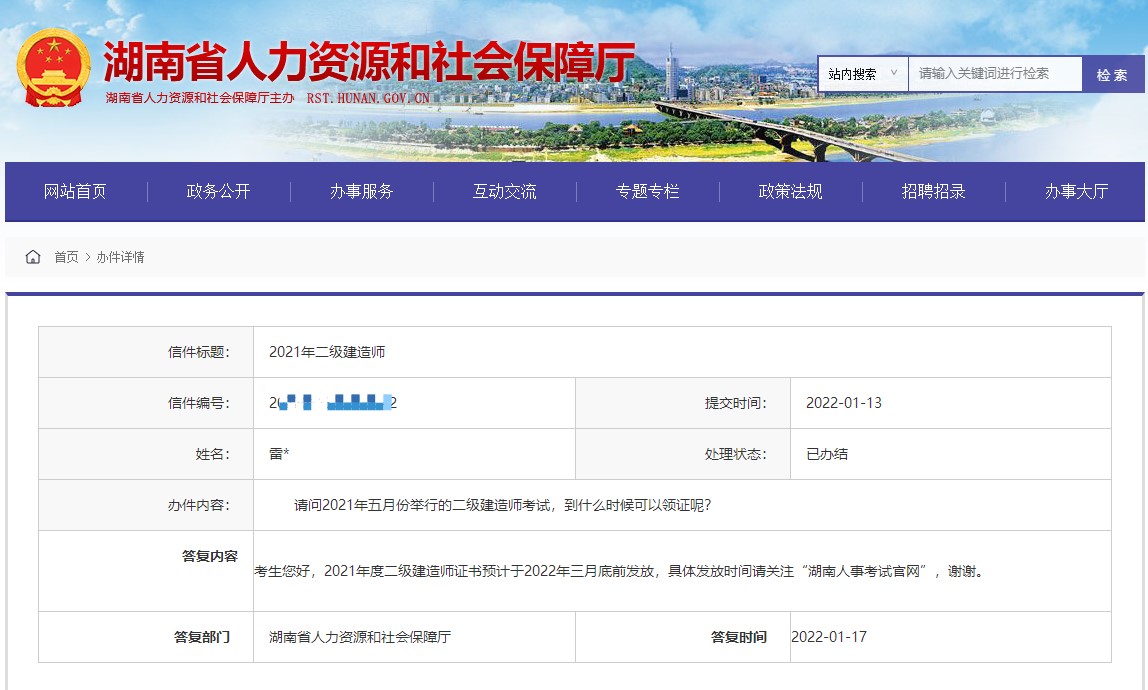Open the 招聘招录 menu item
Viewport: 1148px width, 690px height.
coord(931,191)
